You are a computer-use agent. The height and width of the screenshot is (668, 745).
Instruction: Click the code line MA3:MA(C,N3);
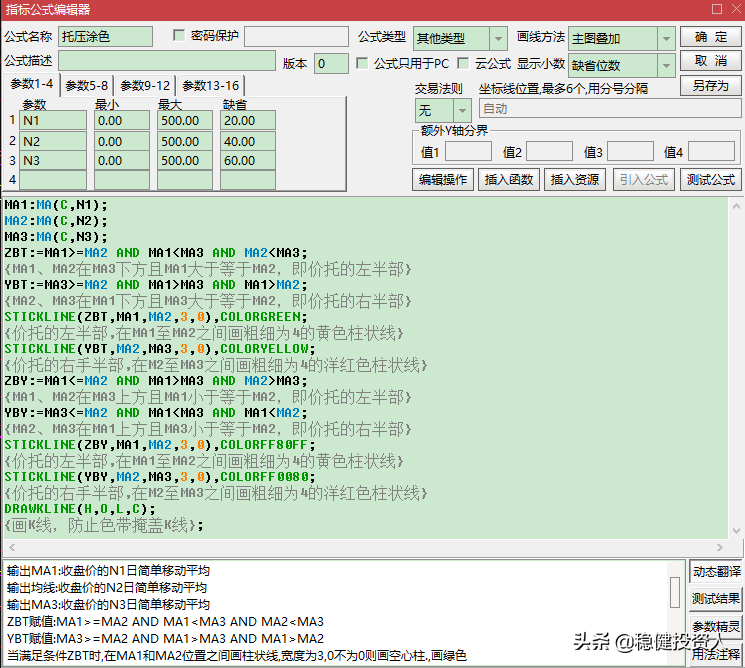[x=56, y=237]
